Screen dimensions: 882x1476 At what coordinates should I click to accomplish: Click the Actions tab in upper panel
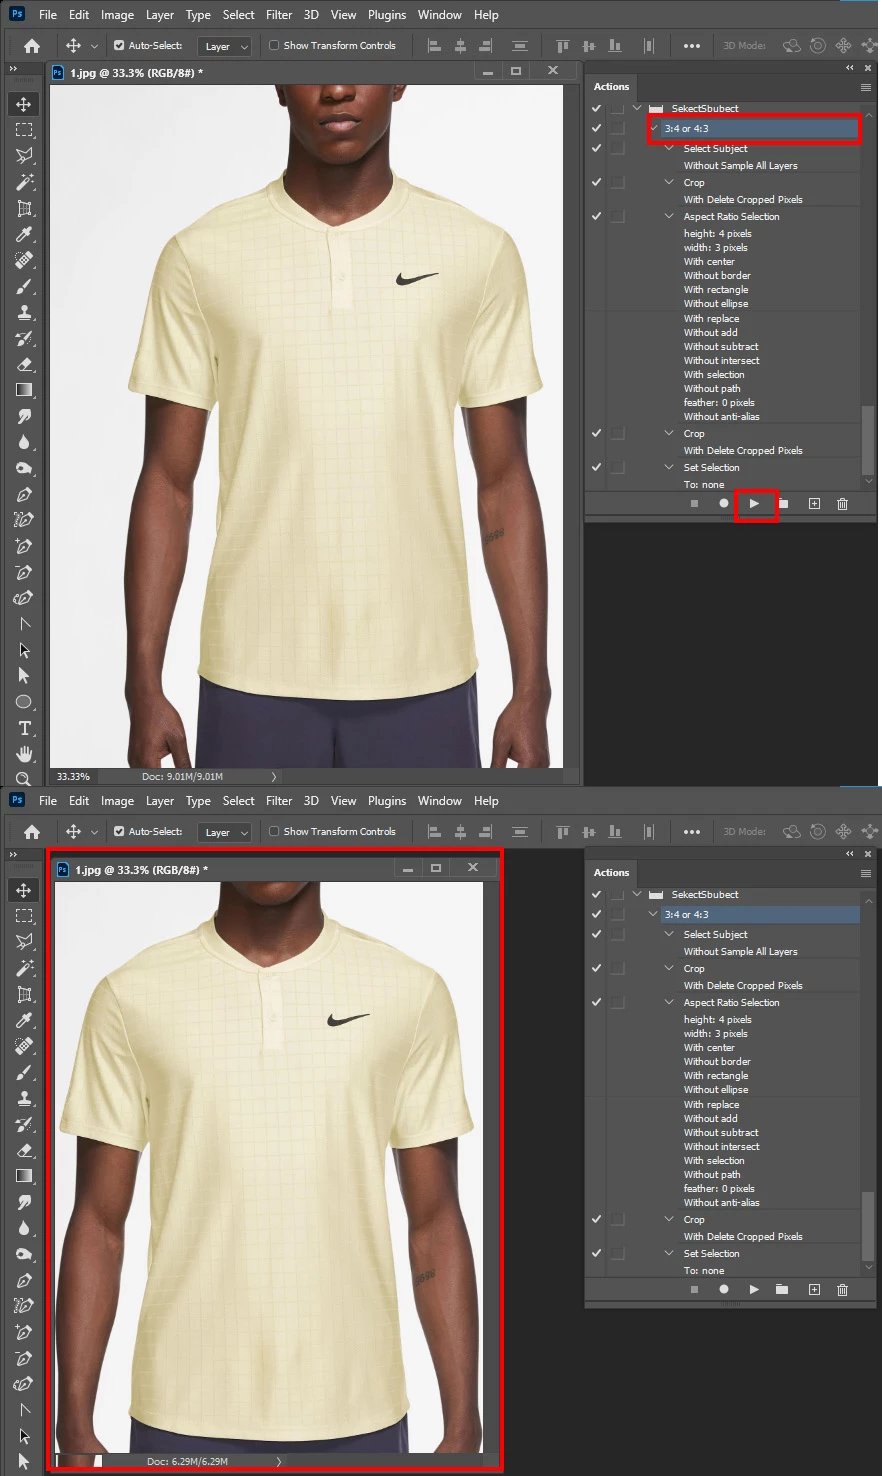pyautogui.click(x=611, y=87)
